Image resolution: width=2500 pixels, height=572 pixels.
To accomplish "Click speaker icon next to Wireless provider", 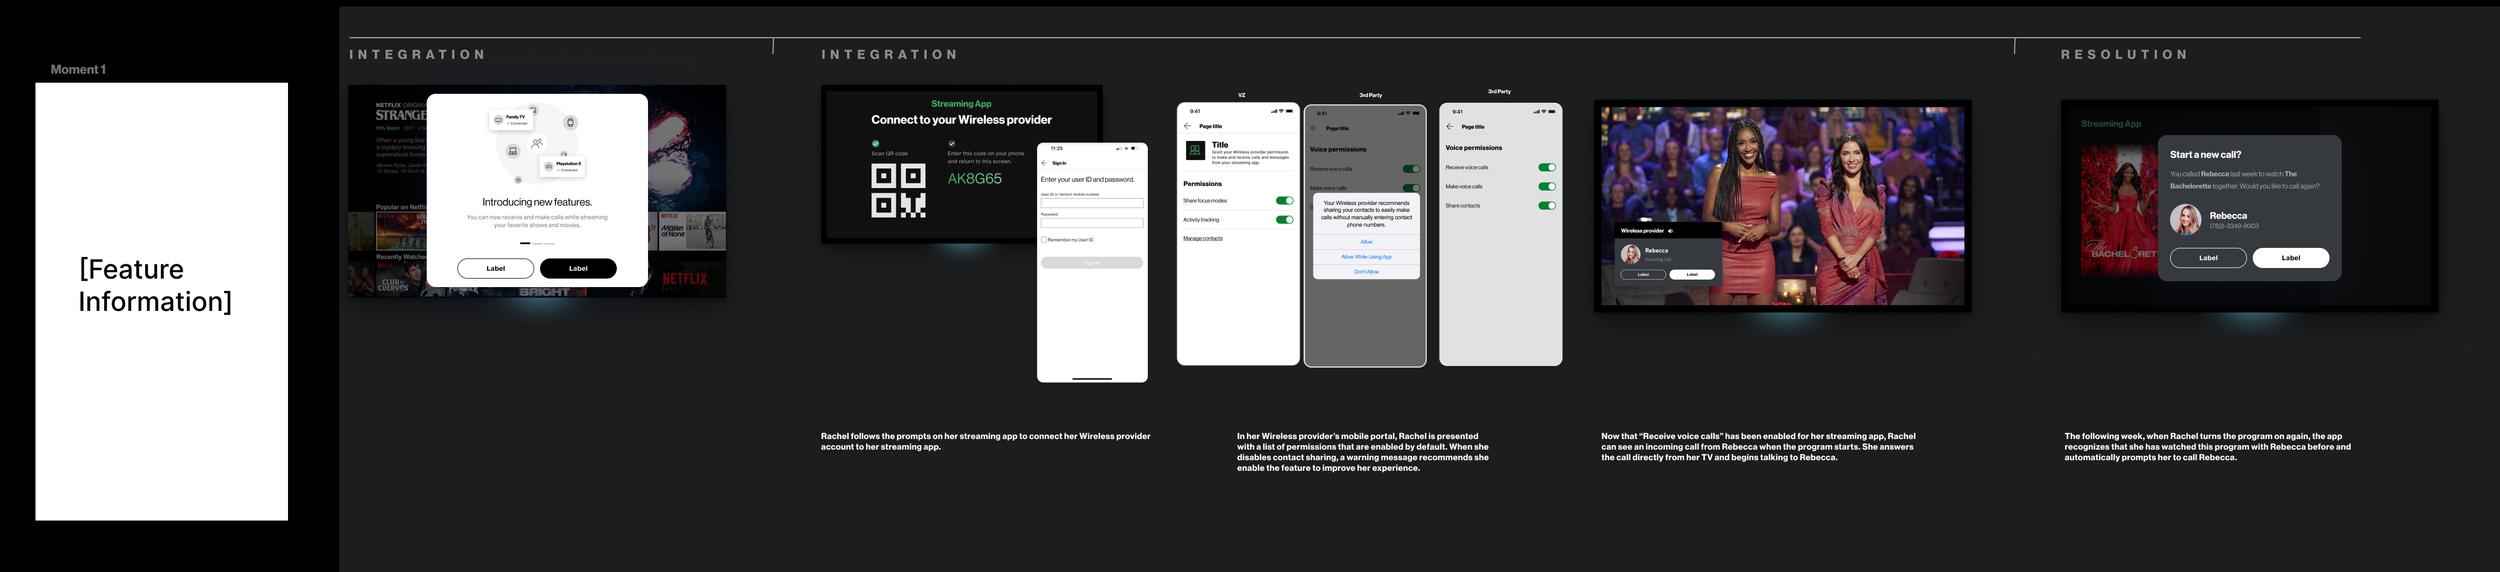I will (1671, 231).
